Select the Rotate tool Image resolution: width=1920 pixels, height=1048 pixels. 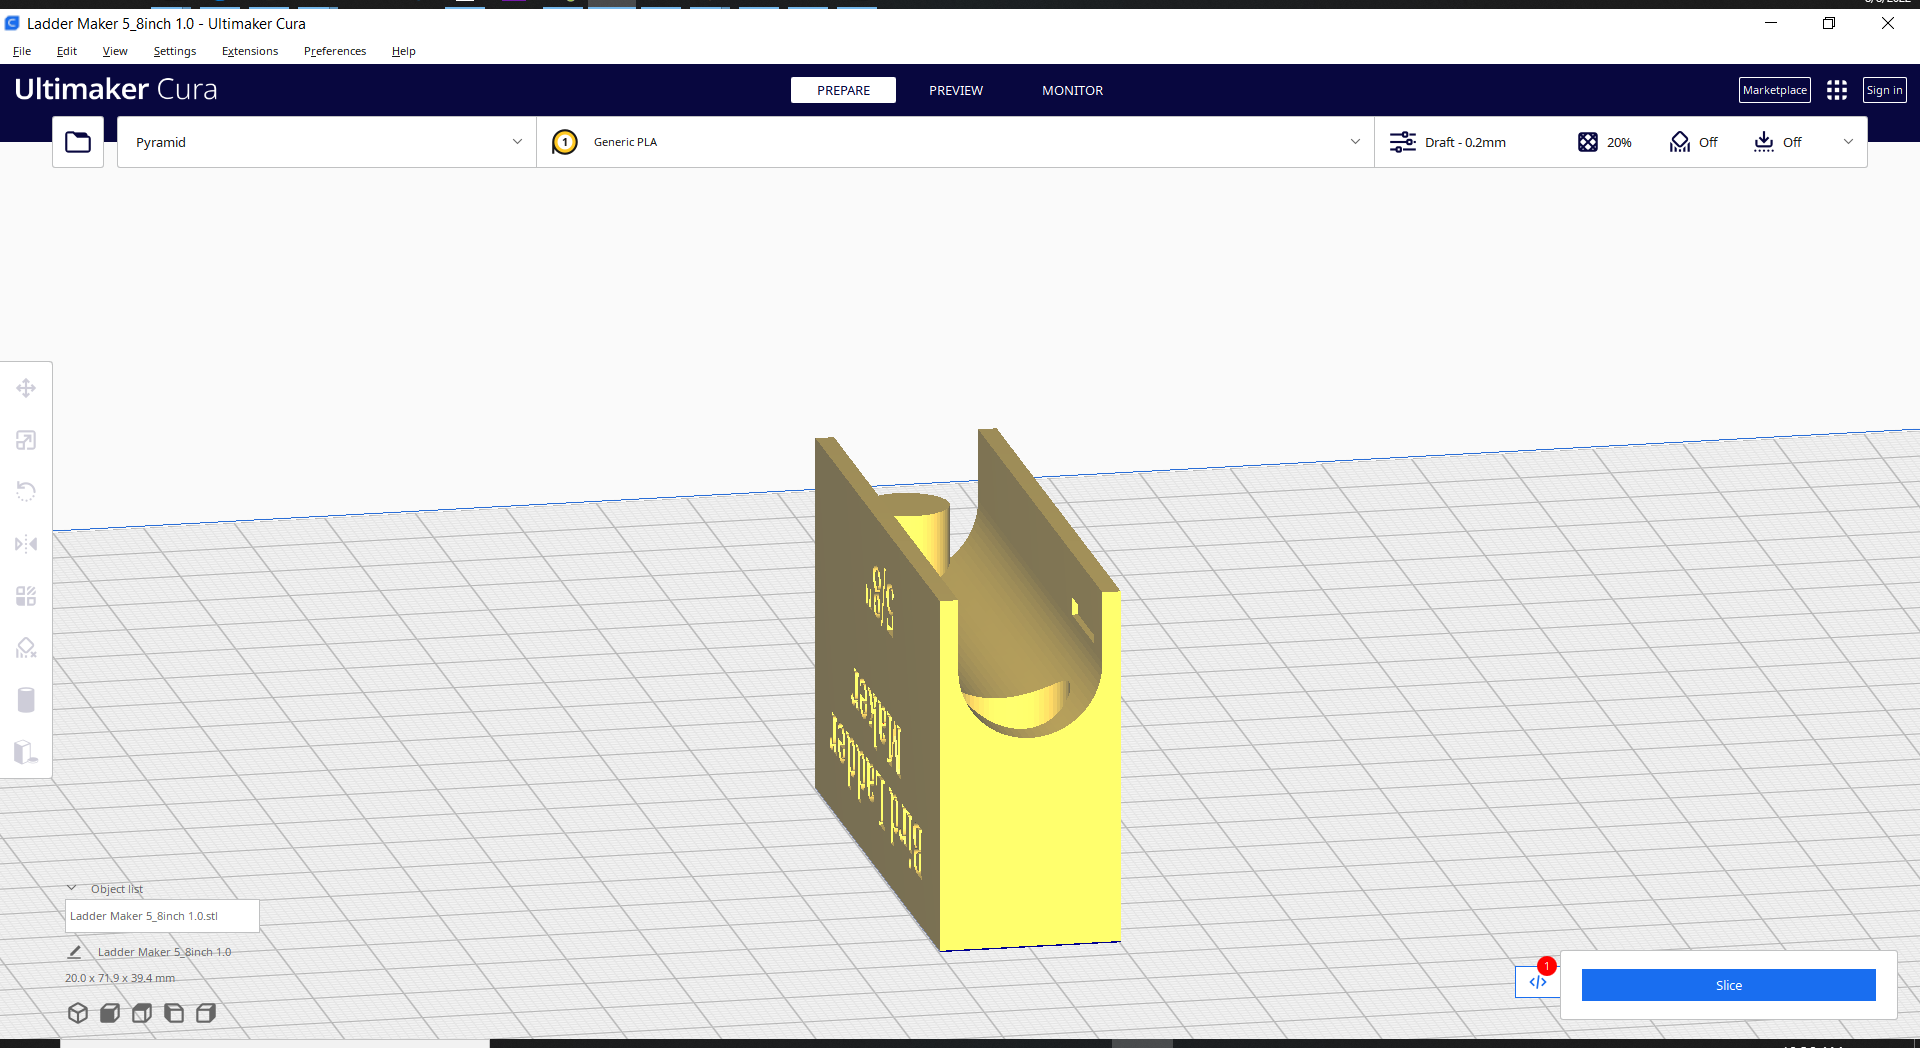click(x=26, y=491)
